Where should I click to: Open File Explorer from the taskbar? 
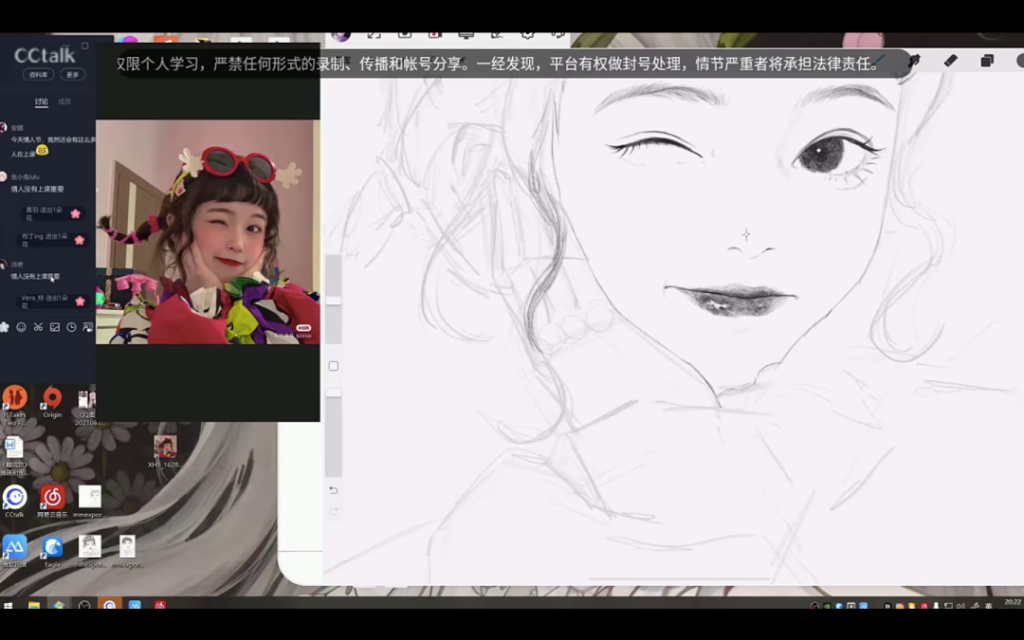tap(34, 605)
